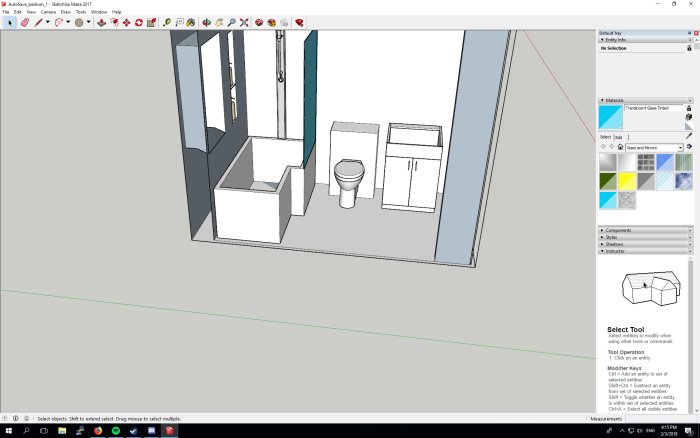Select the sky reflection mirror swatch

pos(683,181)
